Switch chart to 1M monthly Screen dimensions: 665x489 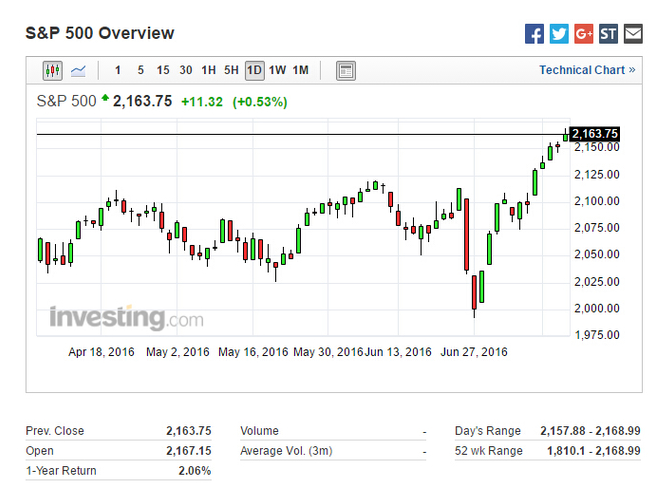point(300,70)
